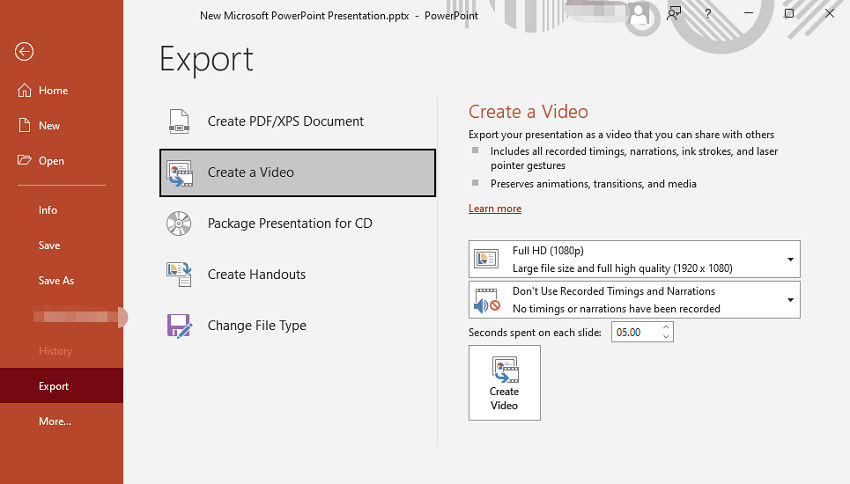The height and width of the screenshot is (484, 850).
Task: Click the seconds per slide input field
Action: [635, 332]
